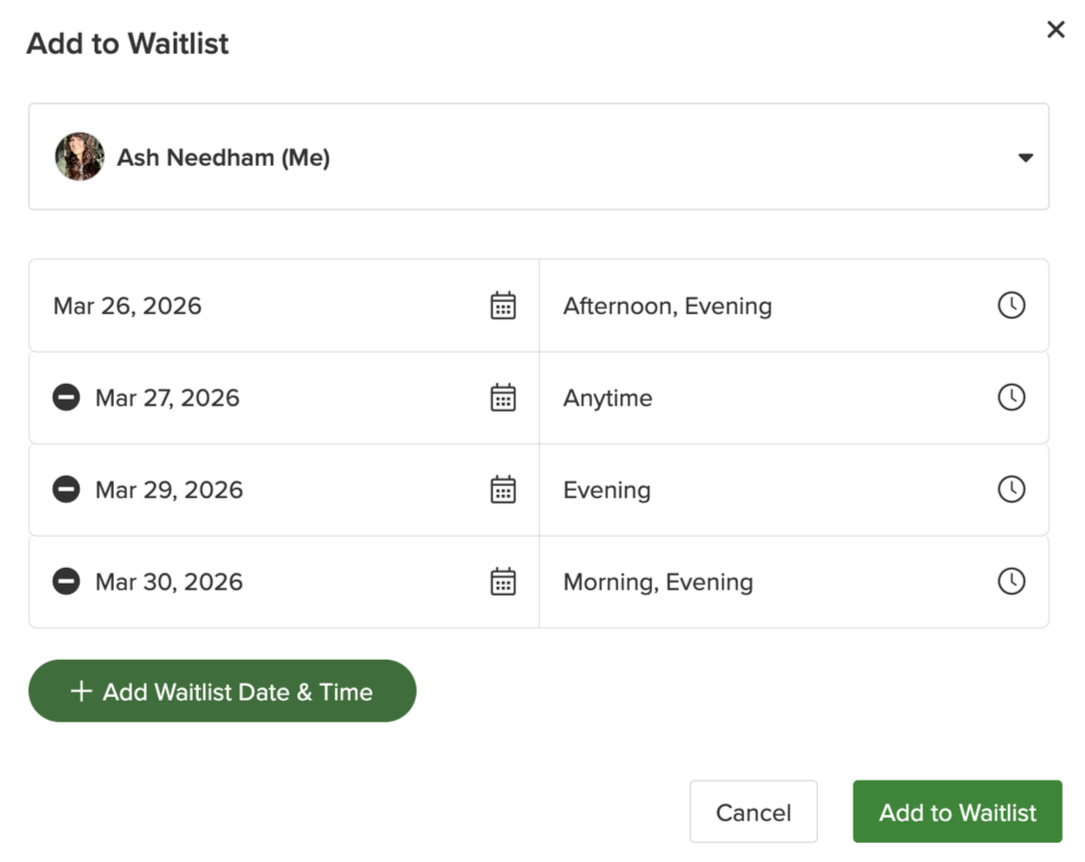This screenshot has height=862, width=1085.
Task: Click the Add to Waitlist title
Action: tap(127, 44)
